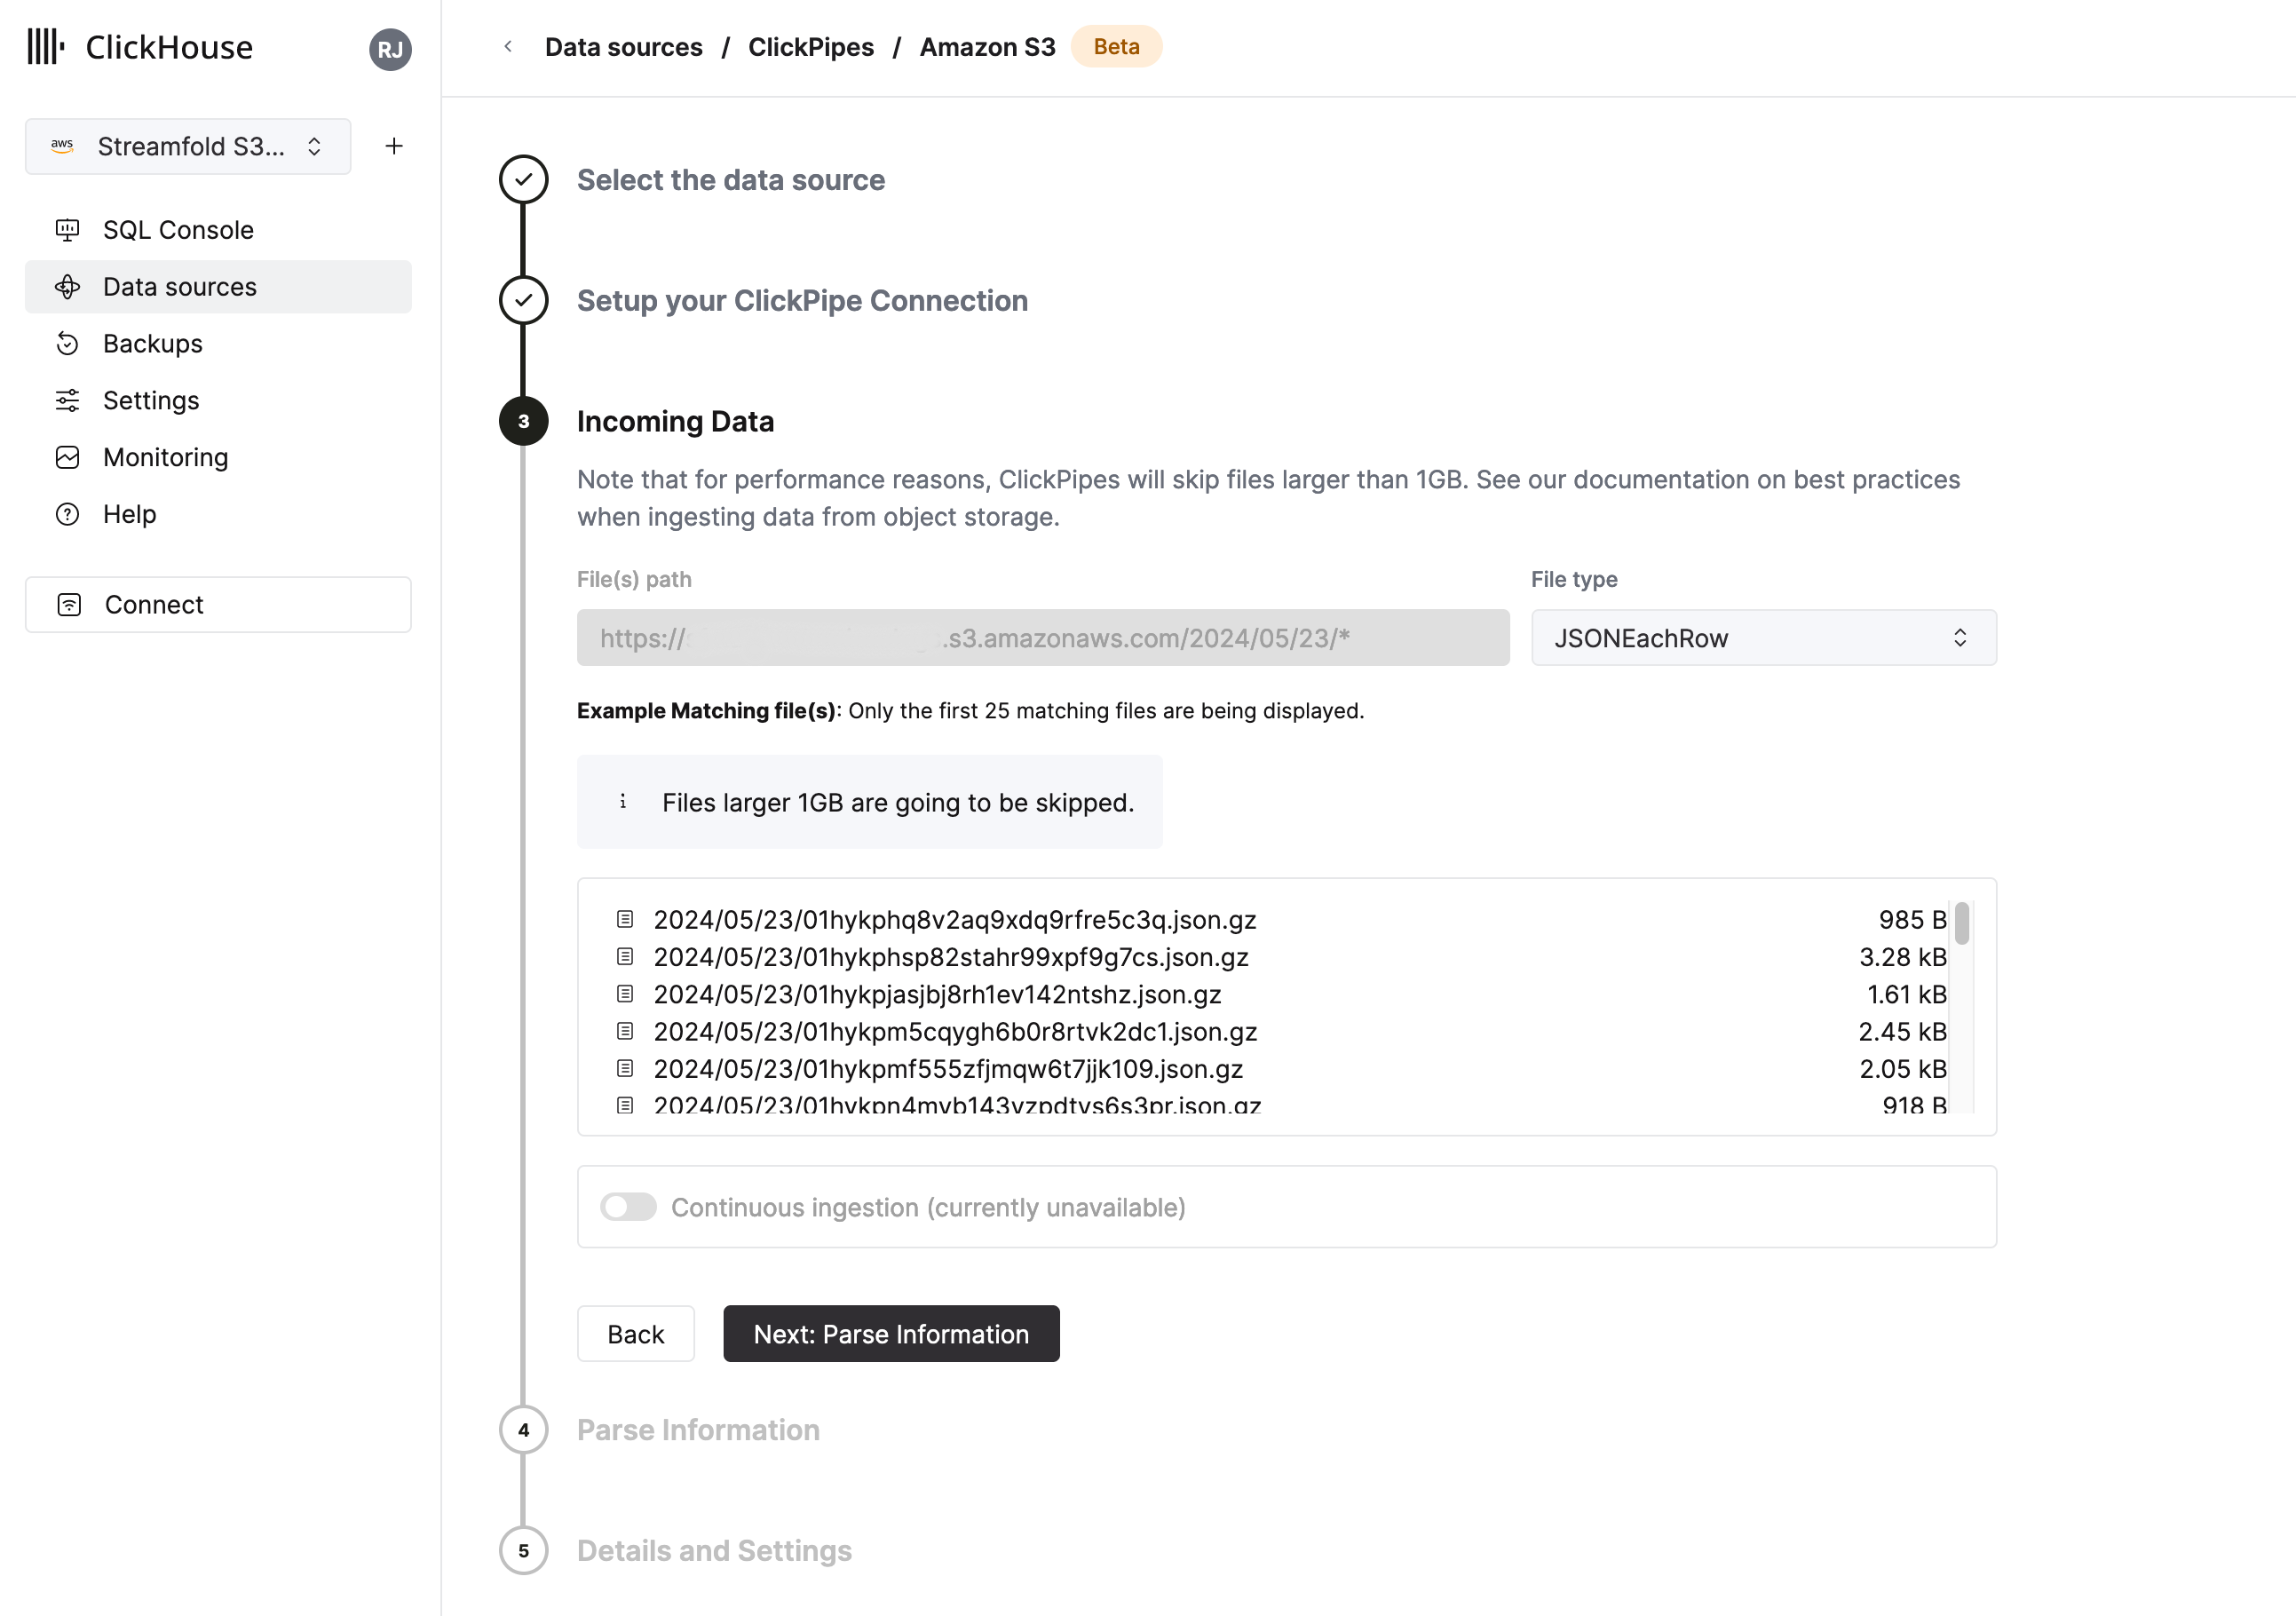Click the 1.61 kB file size
This screenshot has width=2296, height=1616.
(x=1907, y=994)
